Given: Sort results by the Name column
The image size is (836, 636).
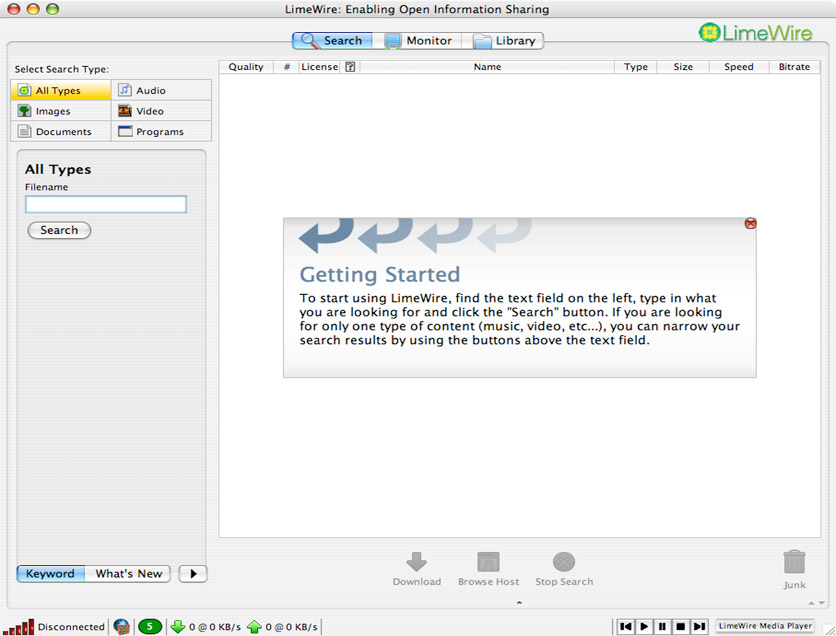Looking at the screenshot, I should pyautogui.click(x=487, y=67).
